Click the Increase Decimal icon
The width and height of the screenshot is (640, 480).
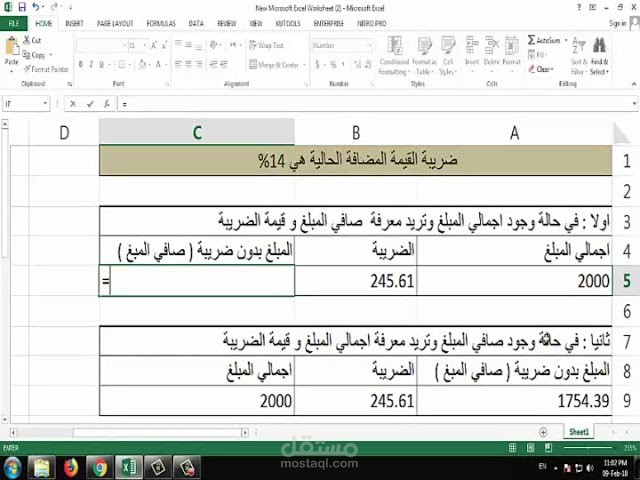coord(358,64)
